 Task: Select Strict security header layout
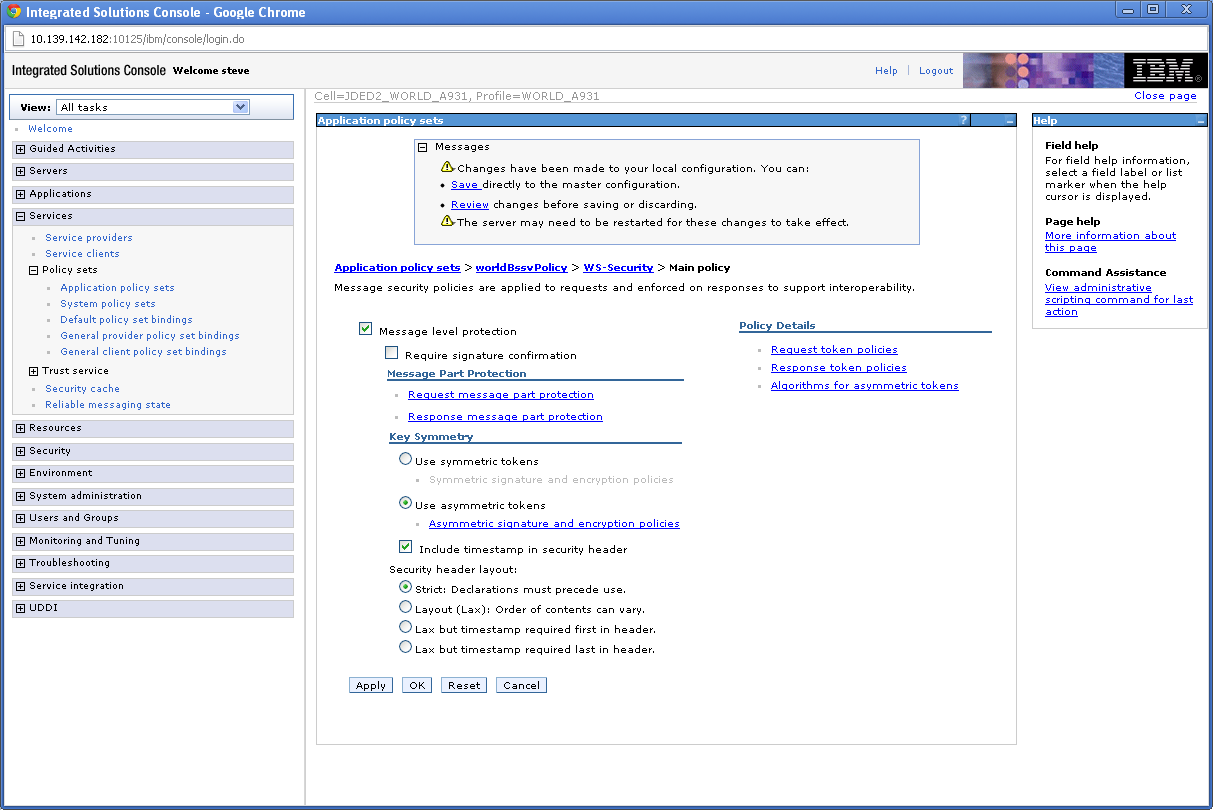(405, 587)
